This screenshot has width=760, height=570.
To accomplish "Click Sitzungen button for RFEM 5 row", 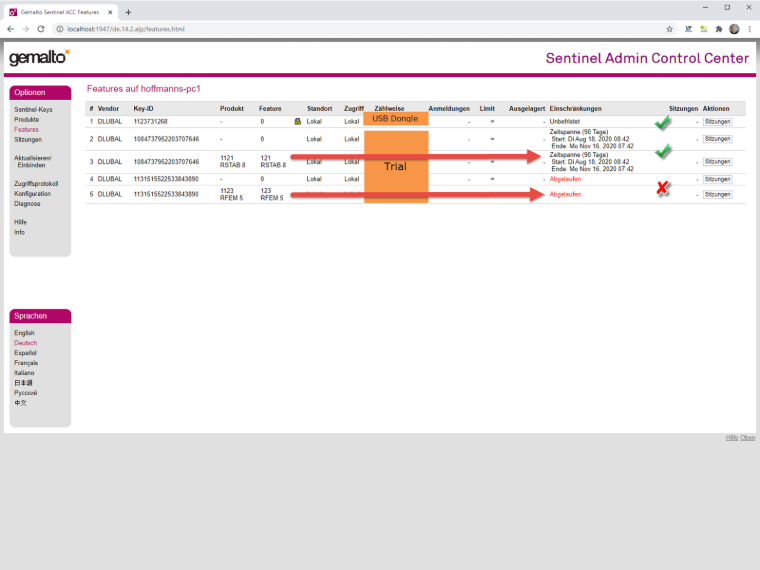I will point(717,194).
